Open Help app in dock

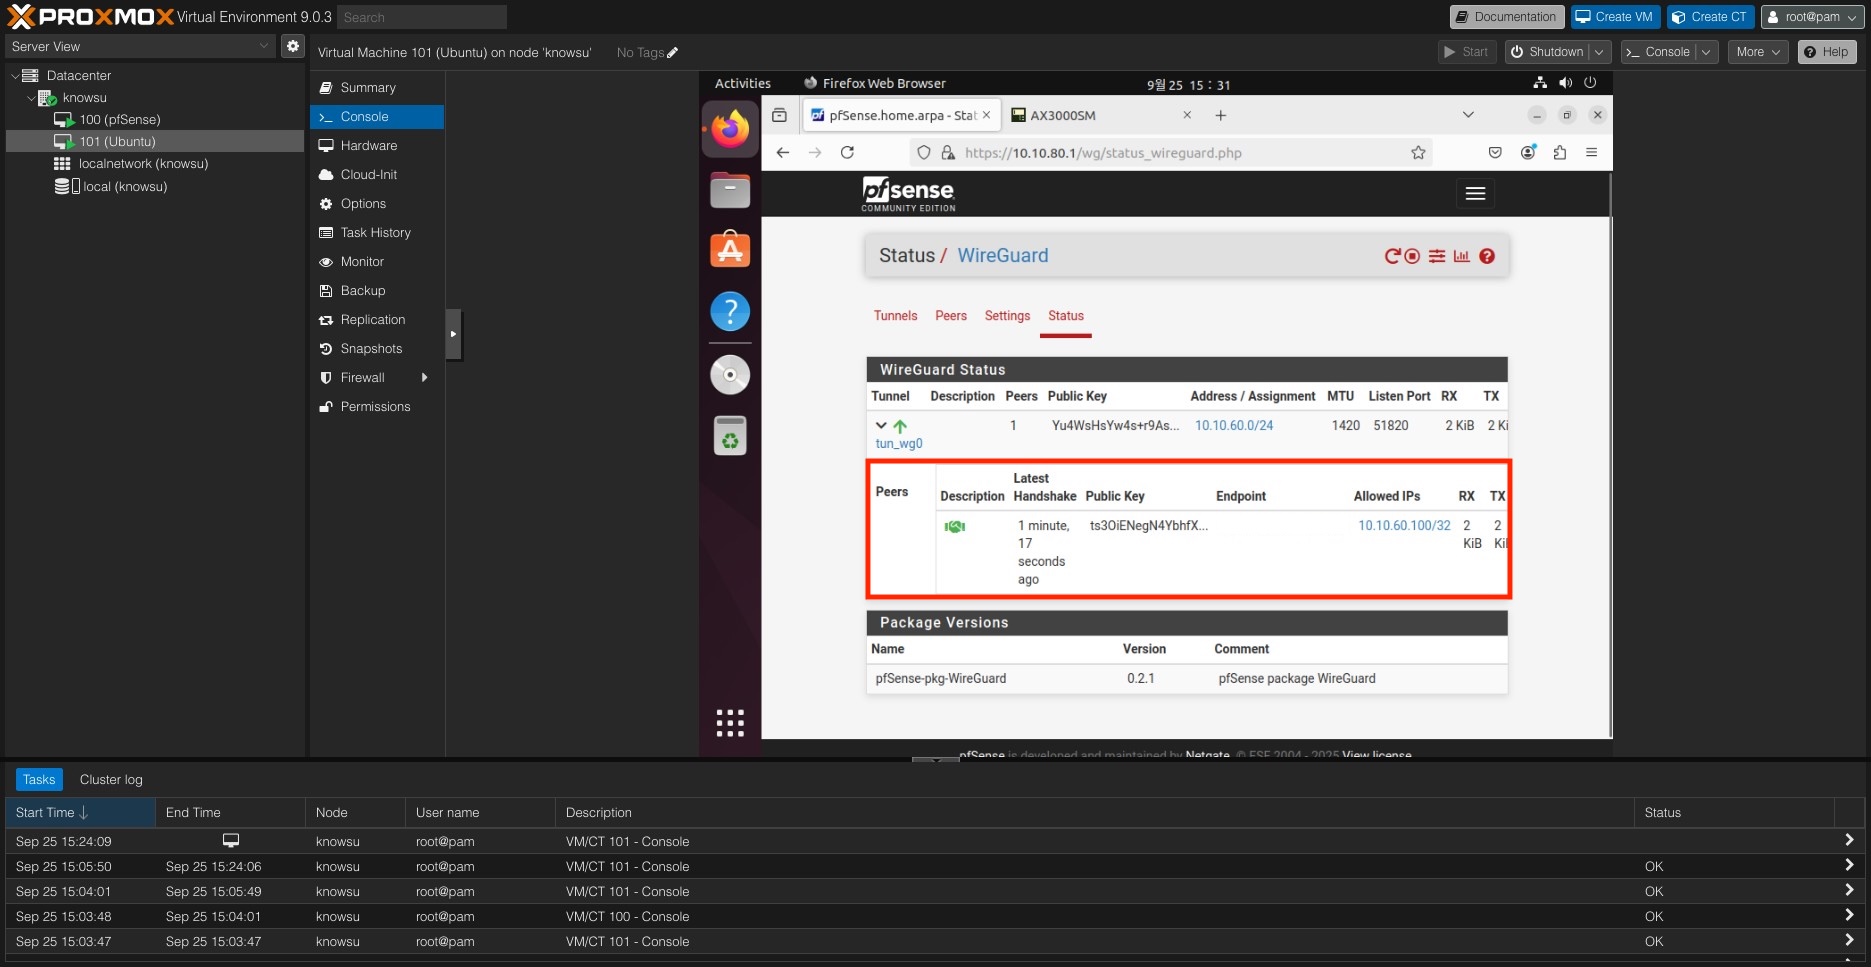[x=730, y=311]
